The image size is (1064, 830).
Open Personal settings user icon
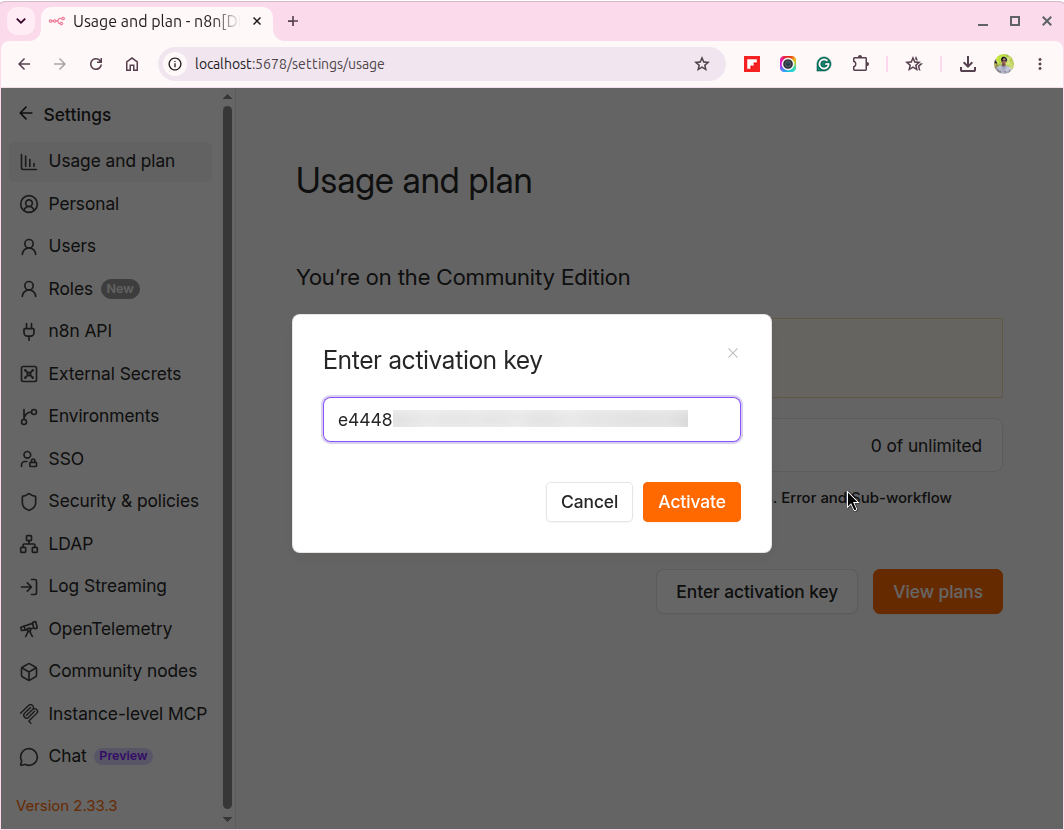(x=28, y=204)
